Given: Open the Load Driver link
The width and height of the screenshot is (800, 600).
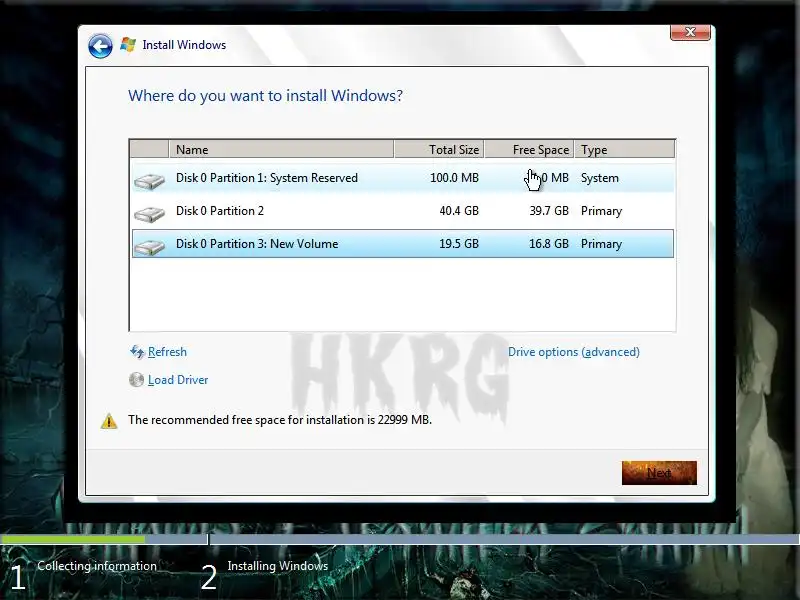Looking at the screenshot, I should coord(178,380).
